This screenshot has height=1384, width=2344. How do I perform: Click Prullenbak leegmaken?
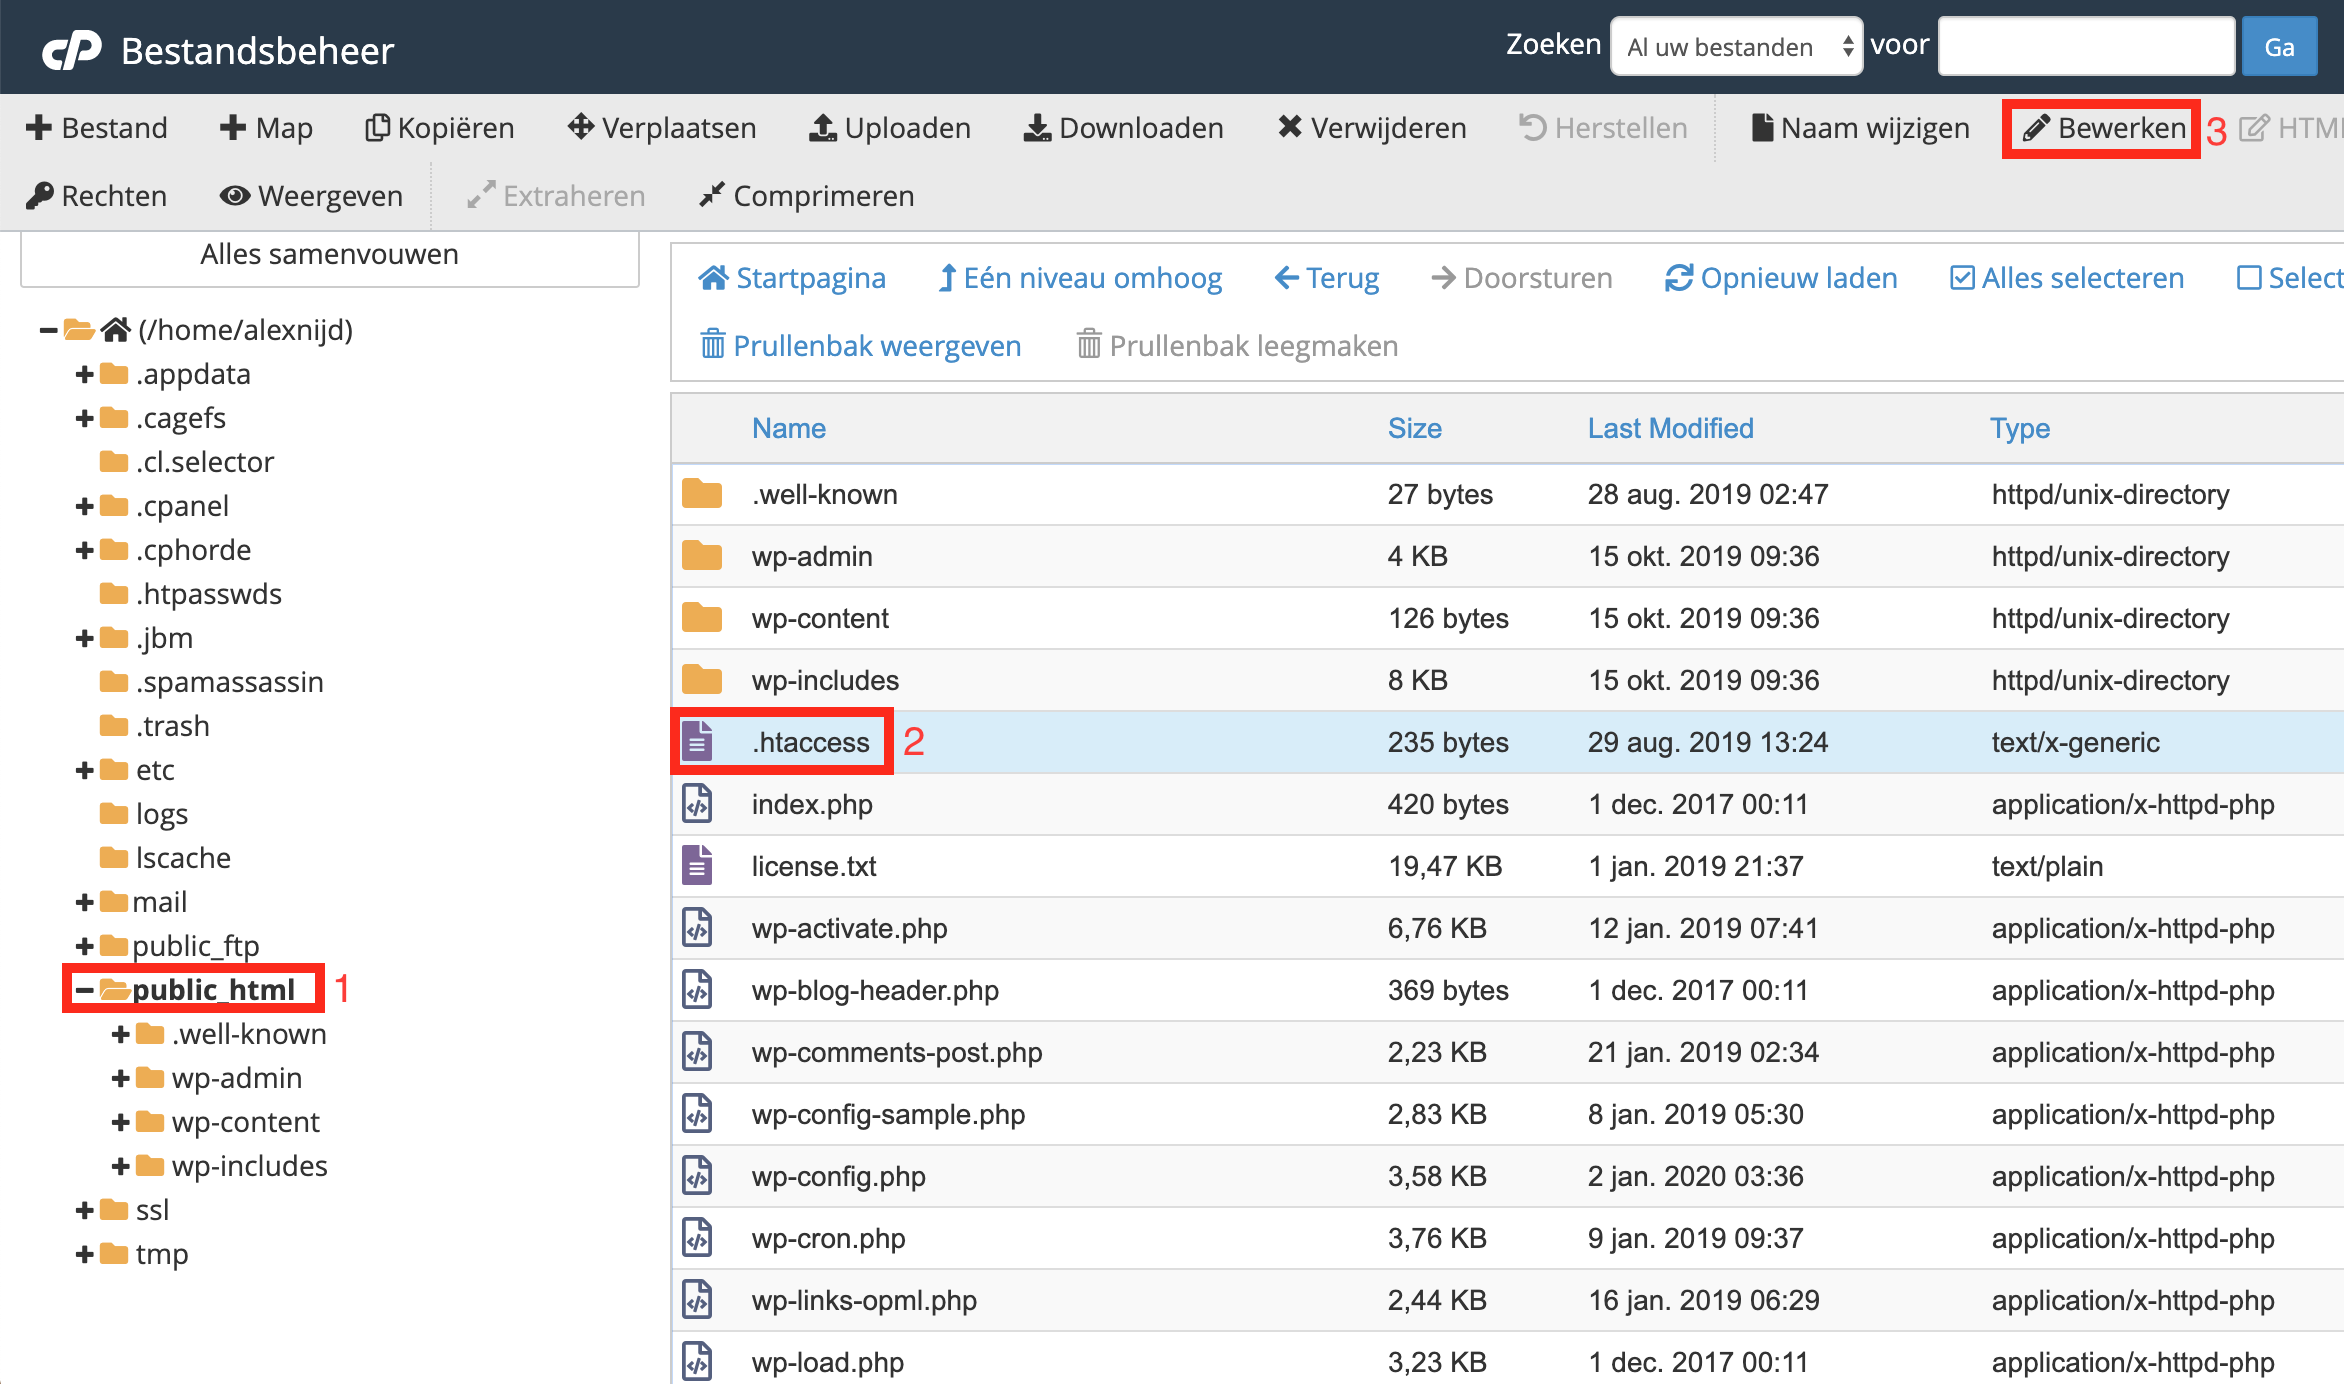[x=1237, y=346]
